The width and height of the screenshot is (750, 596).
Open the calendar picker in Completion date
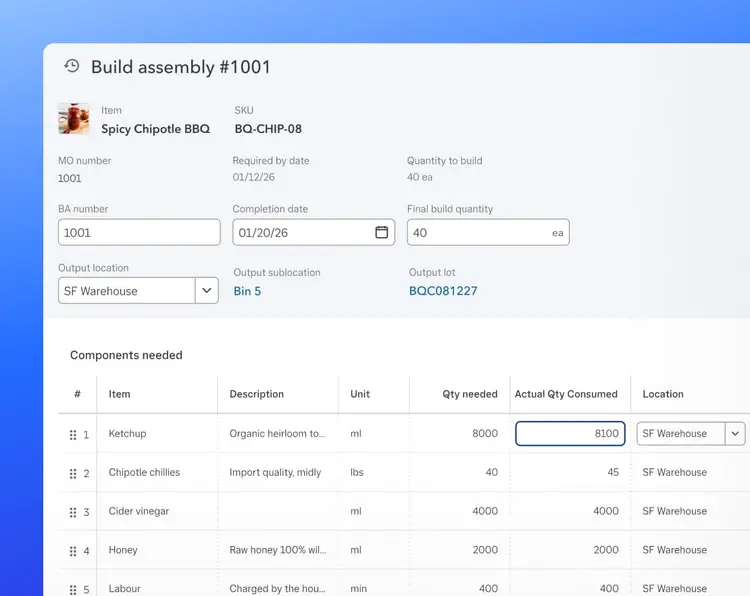point(381,232)
